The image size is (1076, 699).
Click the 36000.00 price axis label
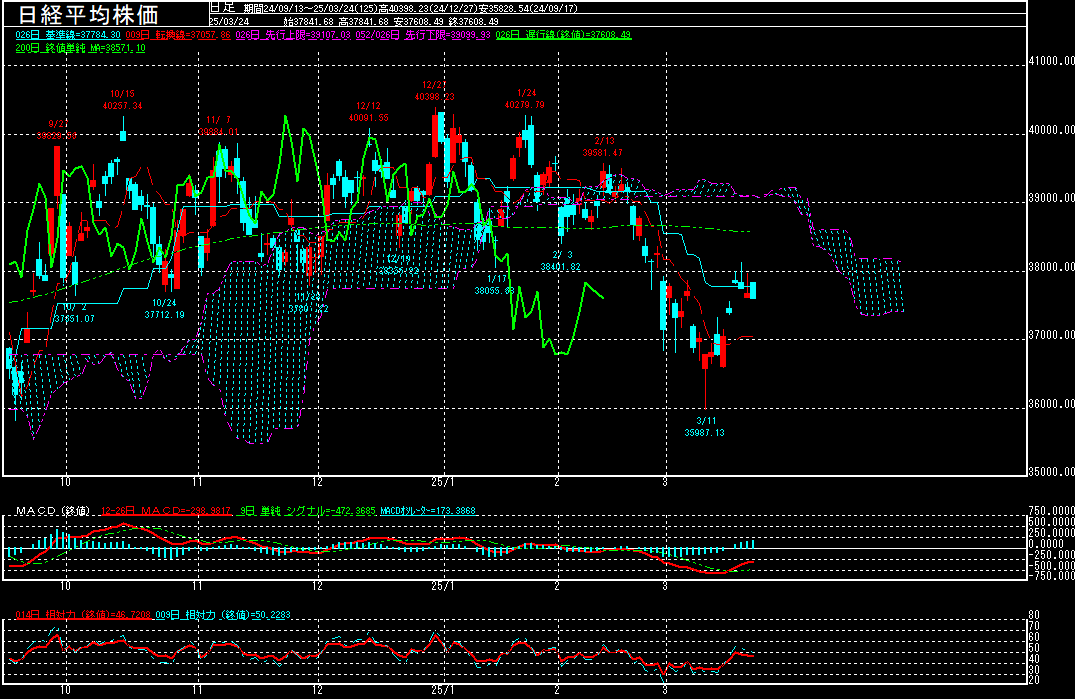[1052, 404]
